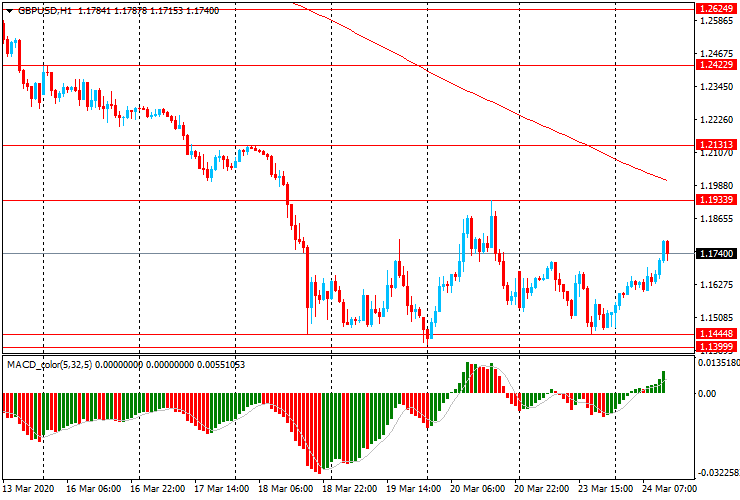
Task: Select the 19 Mar 14:00 time label
Action: tap(413, 488)
